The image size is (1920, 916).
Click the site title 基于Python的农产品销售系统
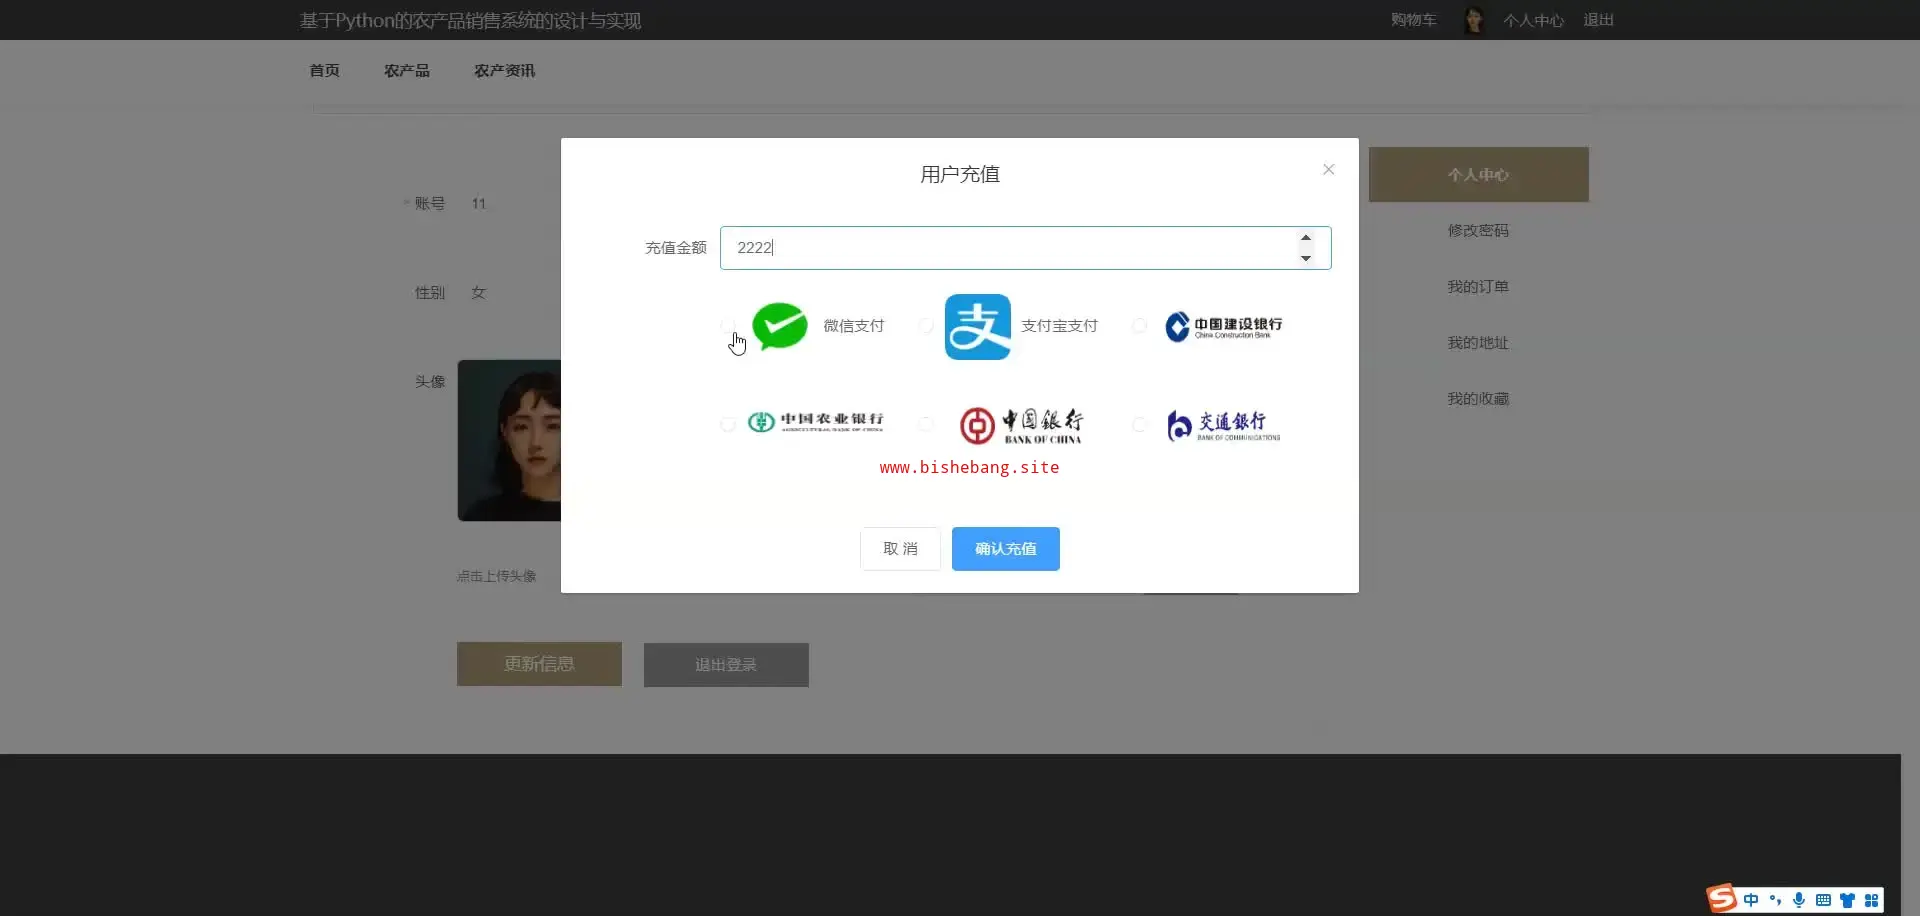(470, 21)
